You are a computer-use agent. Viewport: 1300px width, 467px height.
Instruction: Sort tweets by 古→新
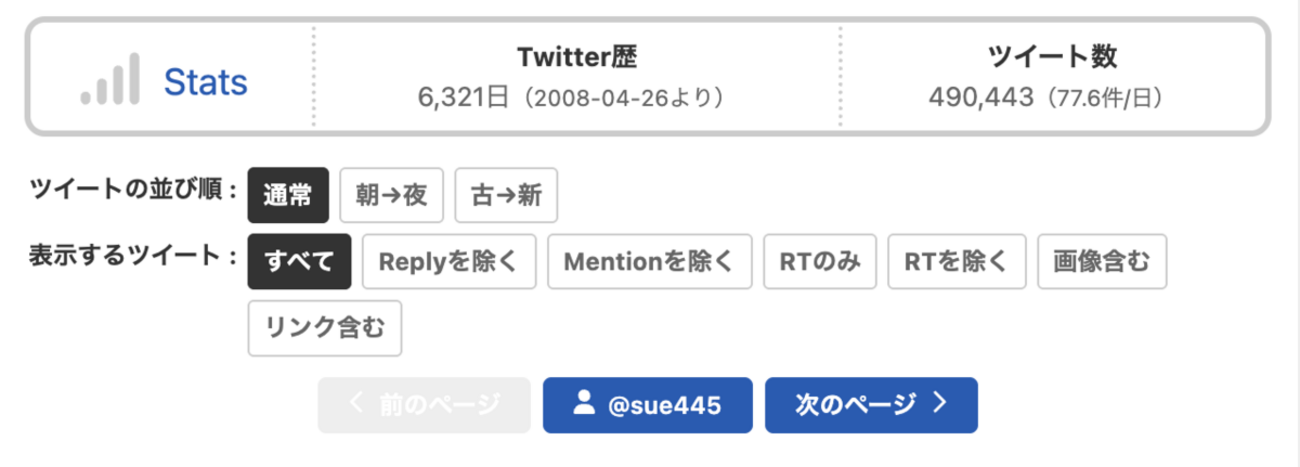(506, 194)
